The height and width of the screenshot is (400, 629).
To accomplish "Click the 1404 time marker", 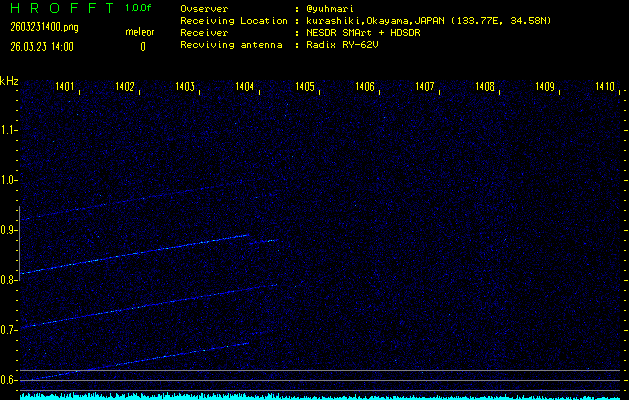I will pyautogui.click(x=245, y=87).
